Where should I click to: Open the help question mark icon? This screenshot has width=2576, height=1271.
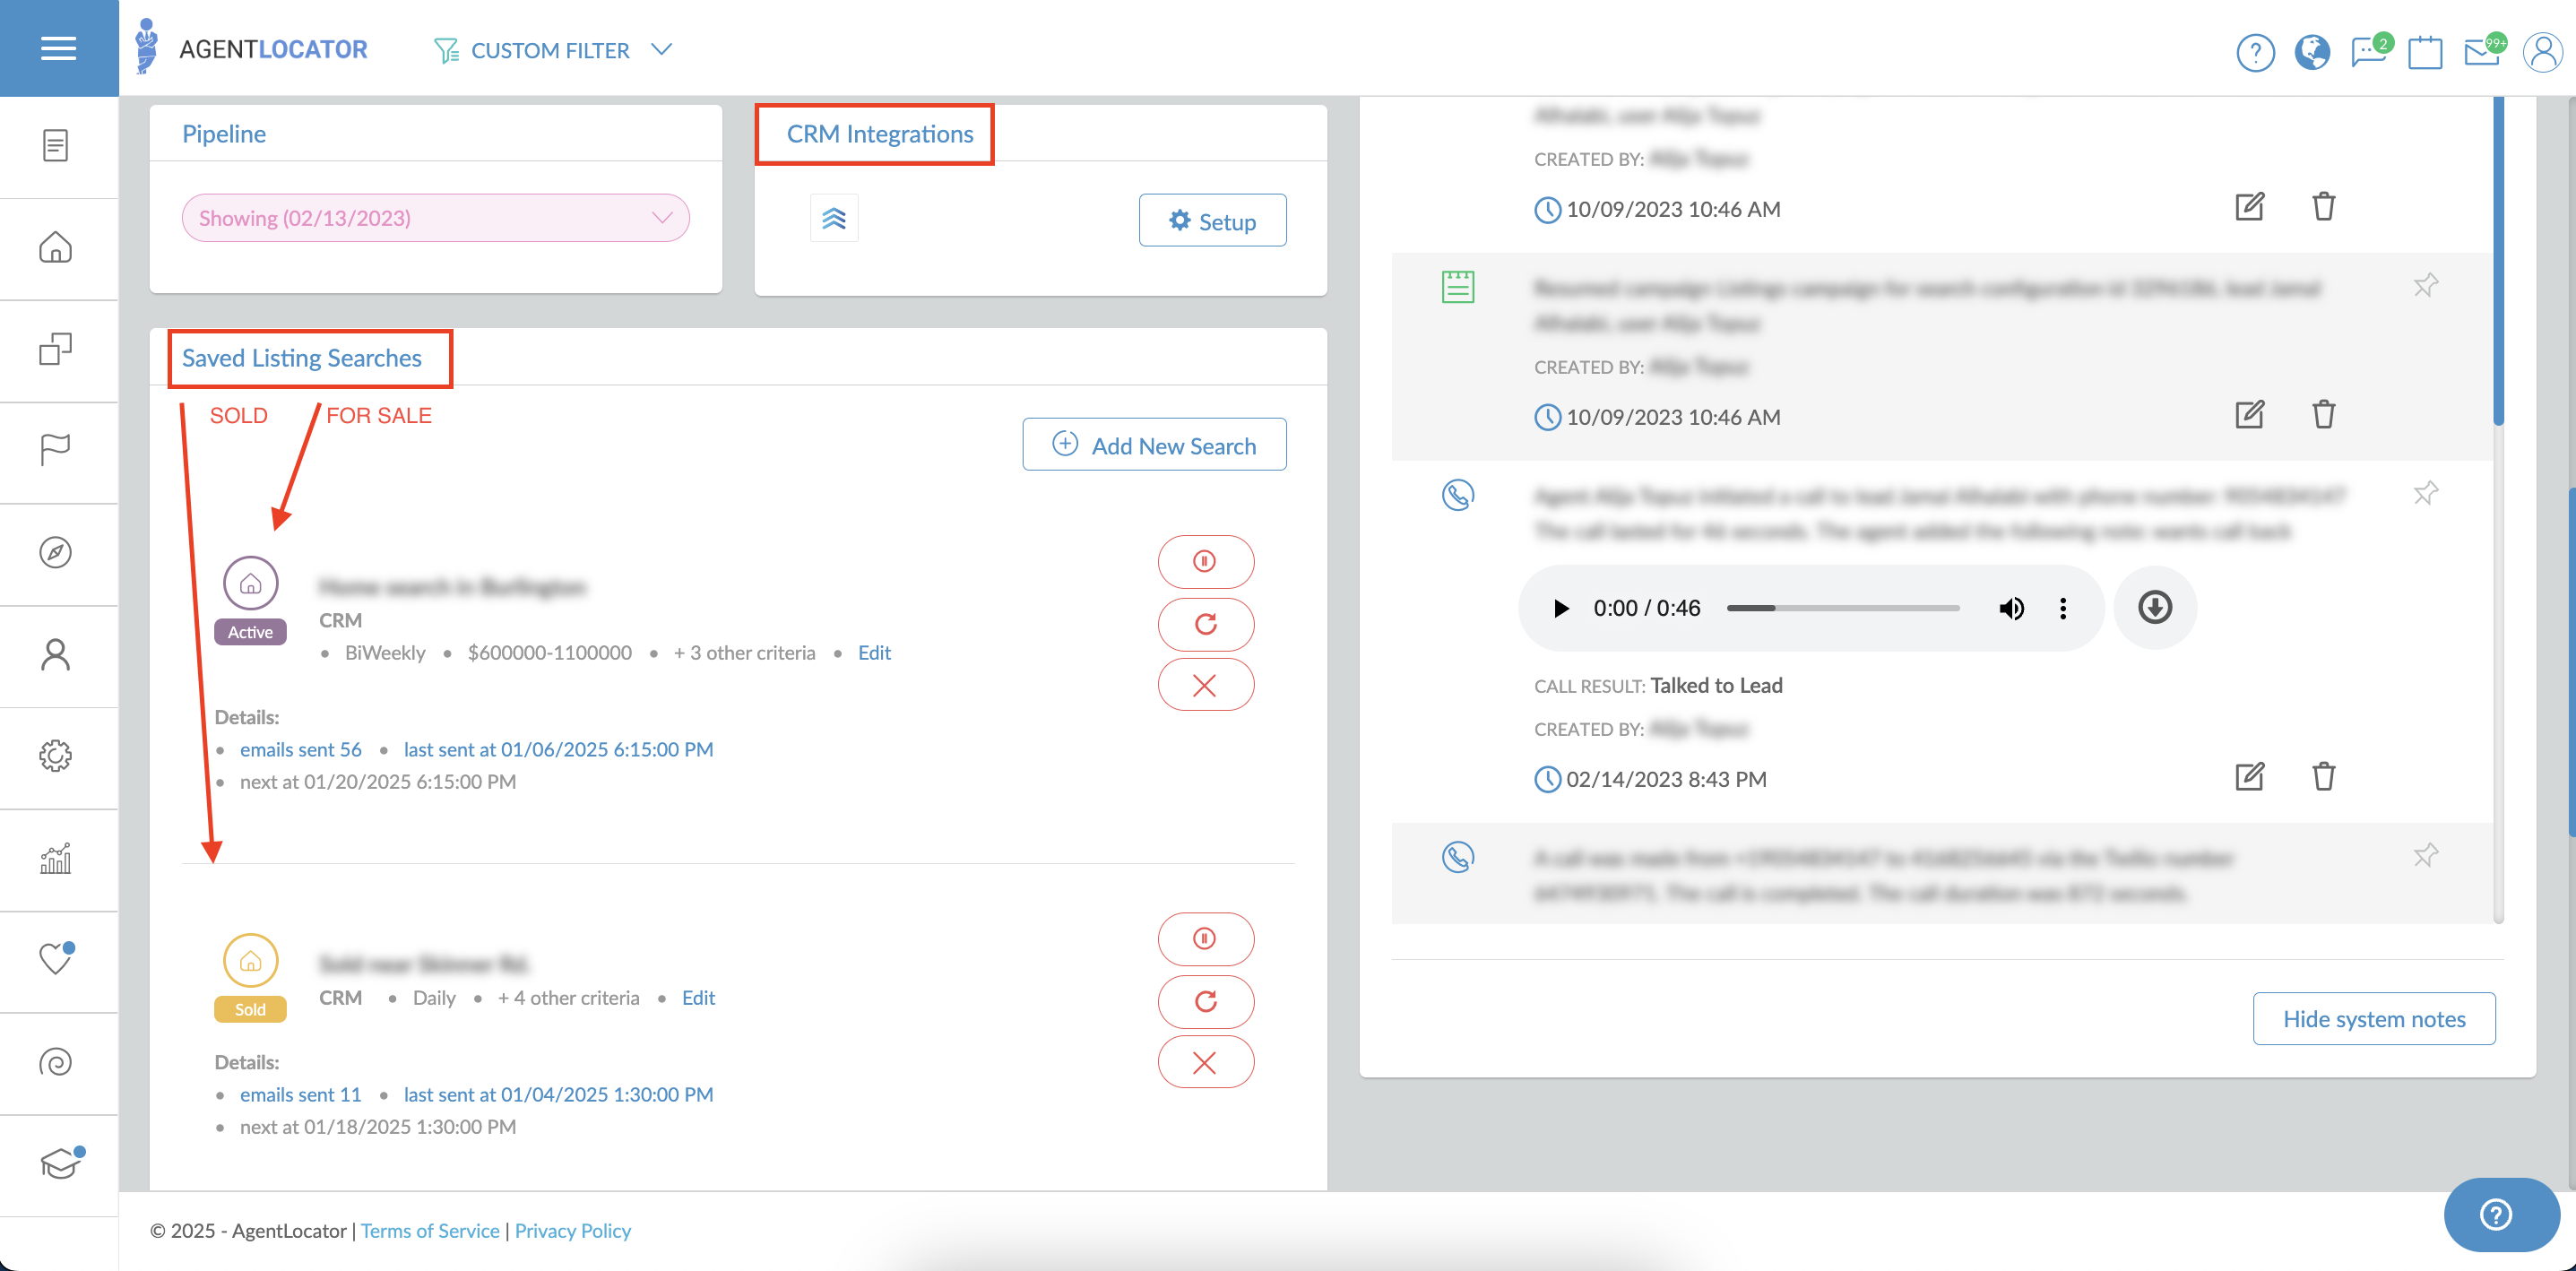coord(2256,53)
